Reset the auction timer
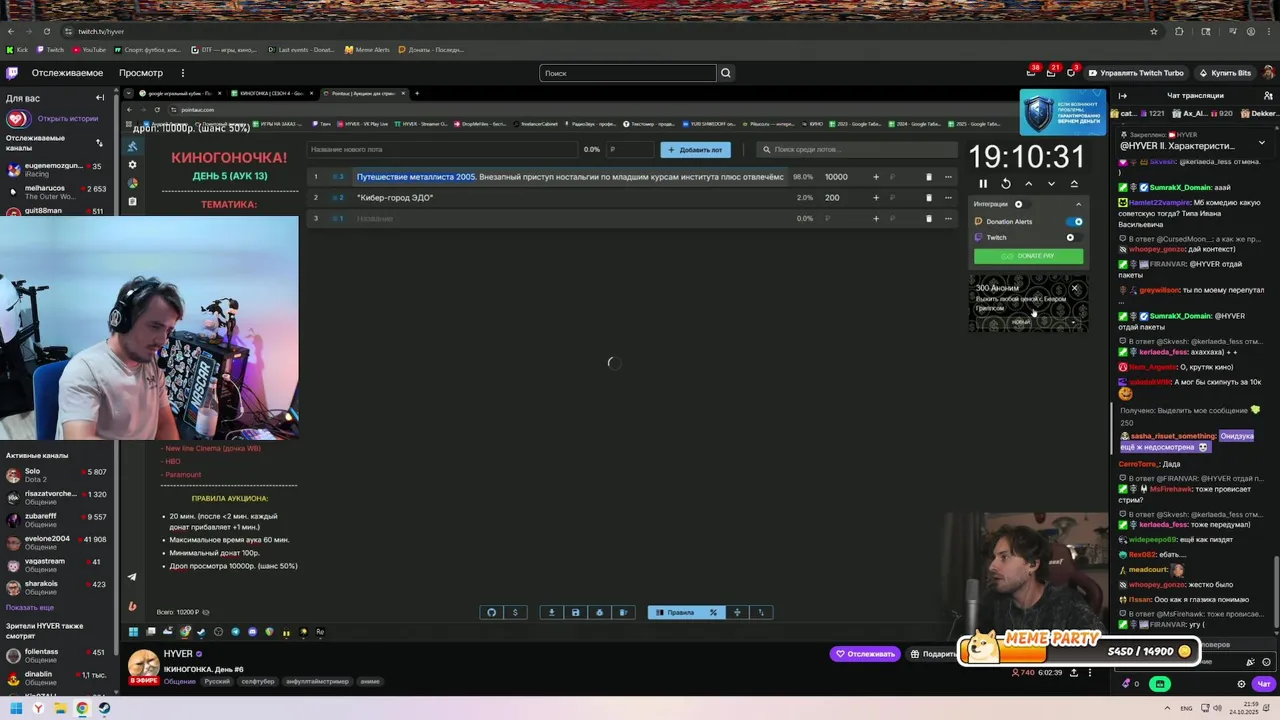The width and height of the screenshot is (1280, 720). [x=1005, y=184]
